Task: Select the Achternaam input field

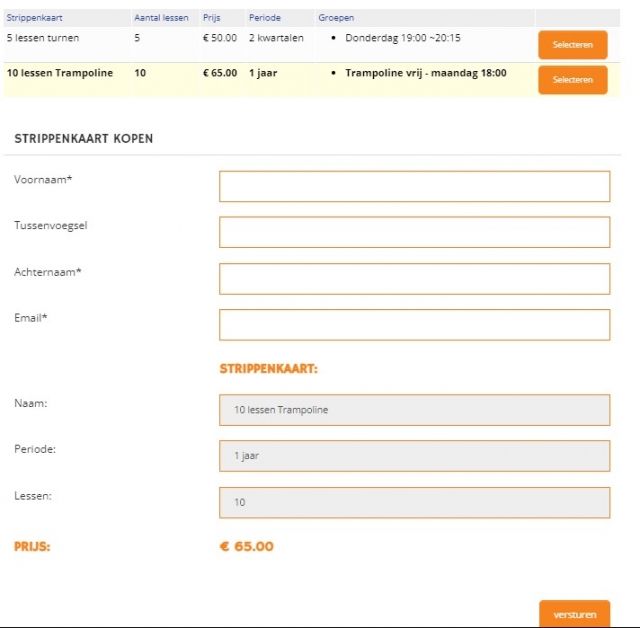Action: 414,279
